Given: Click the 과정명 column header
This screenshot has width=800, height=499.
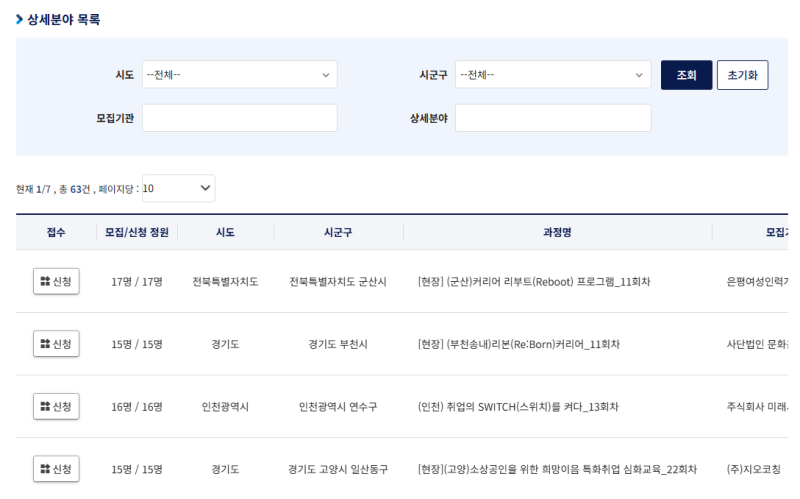Looking at the screenshot, I should click(x=557, y=232).
